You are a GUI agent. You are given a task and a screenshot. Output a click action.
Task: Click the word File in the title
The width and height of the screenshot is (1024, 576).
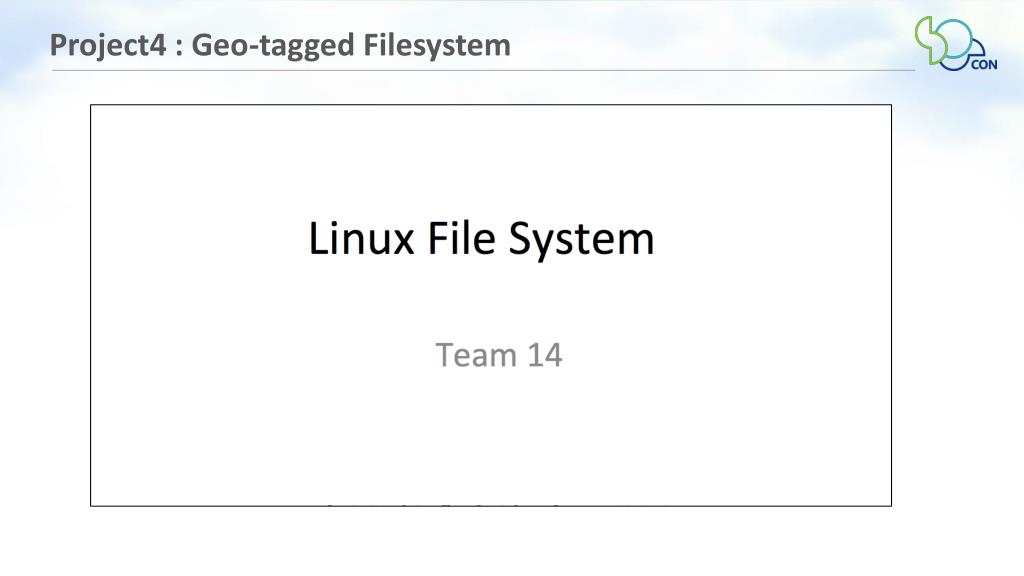pos(461,238)
